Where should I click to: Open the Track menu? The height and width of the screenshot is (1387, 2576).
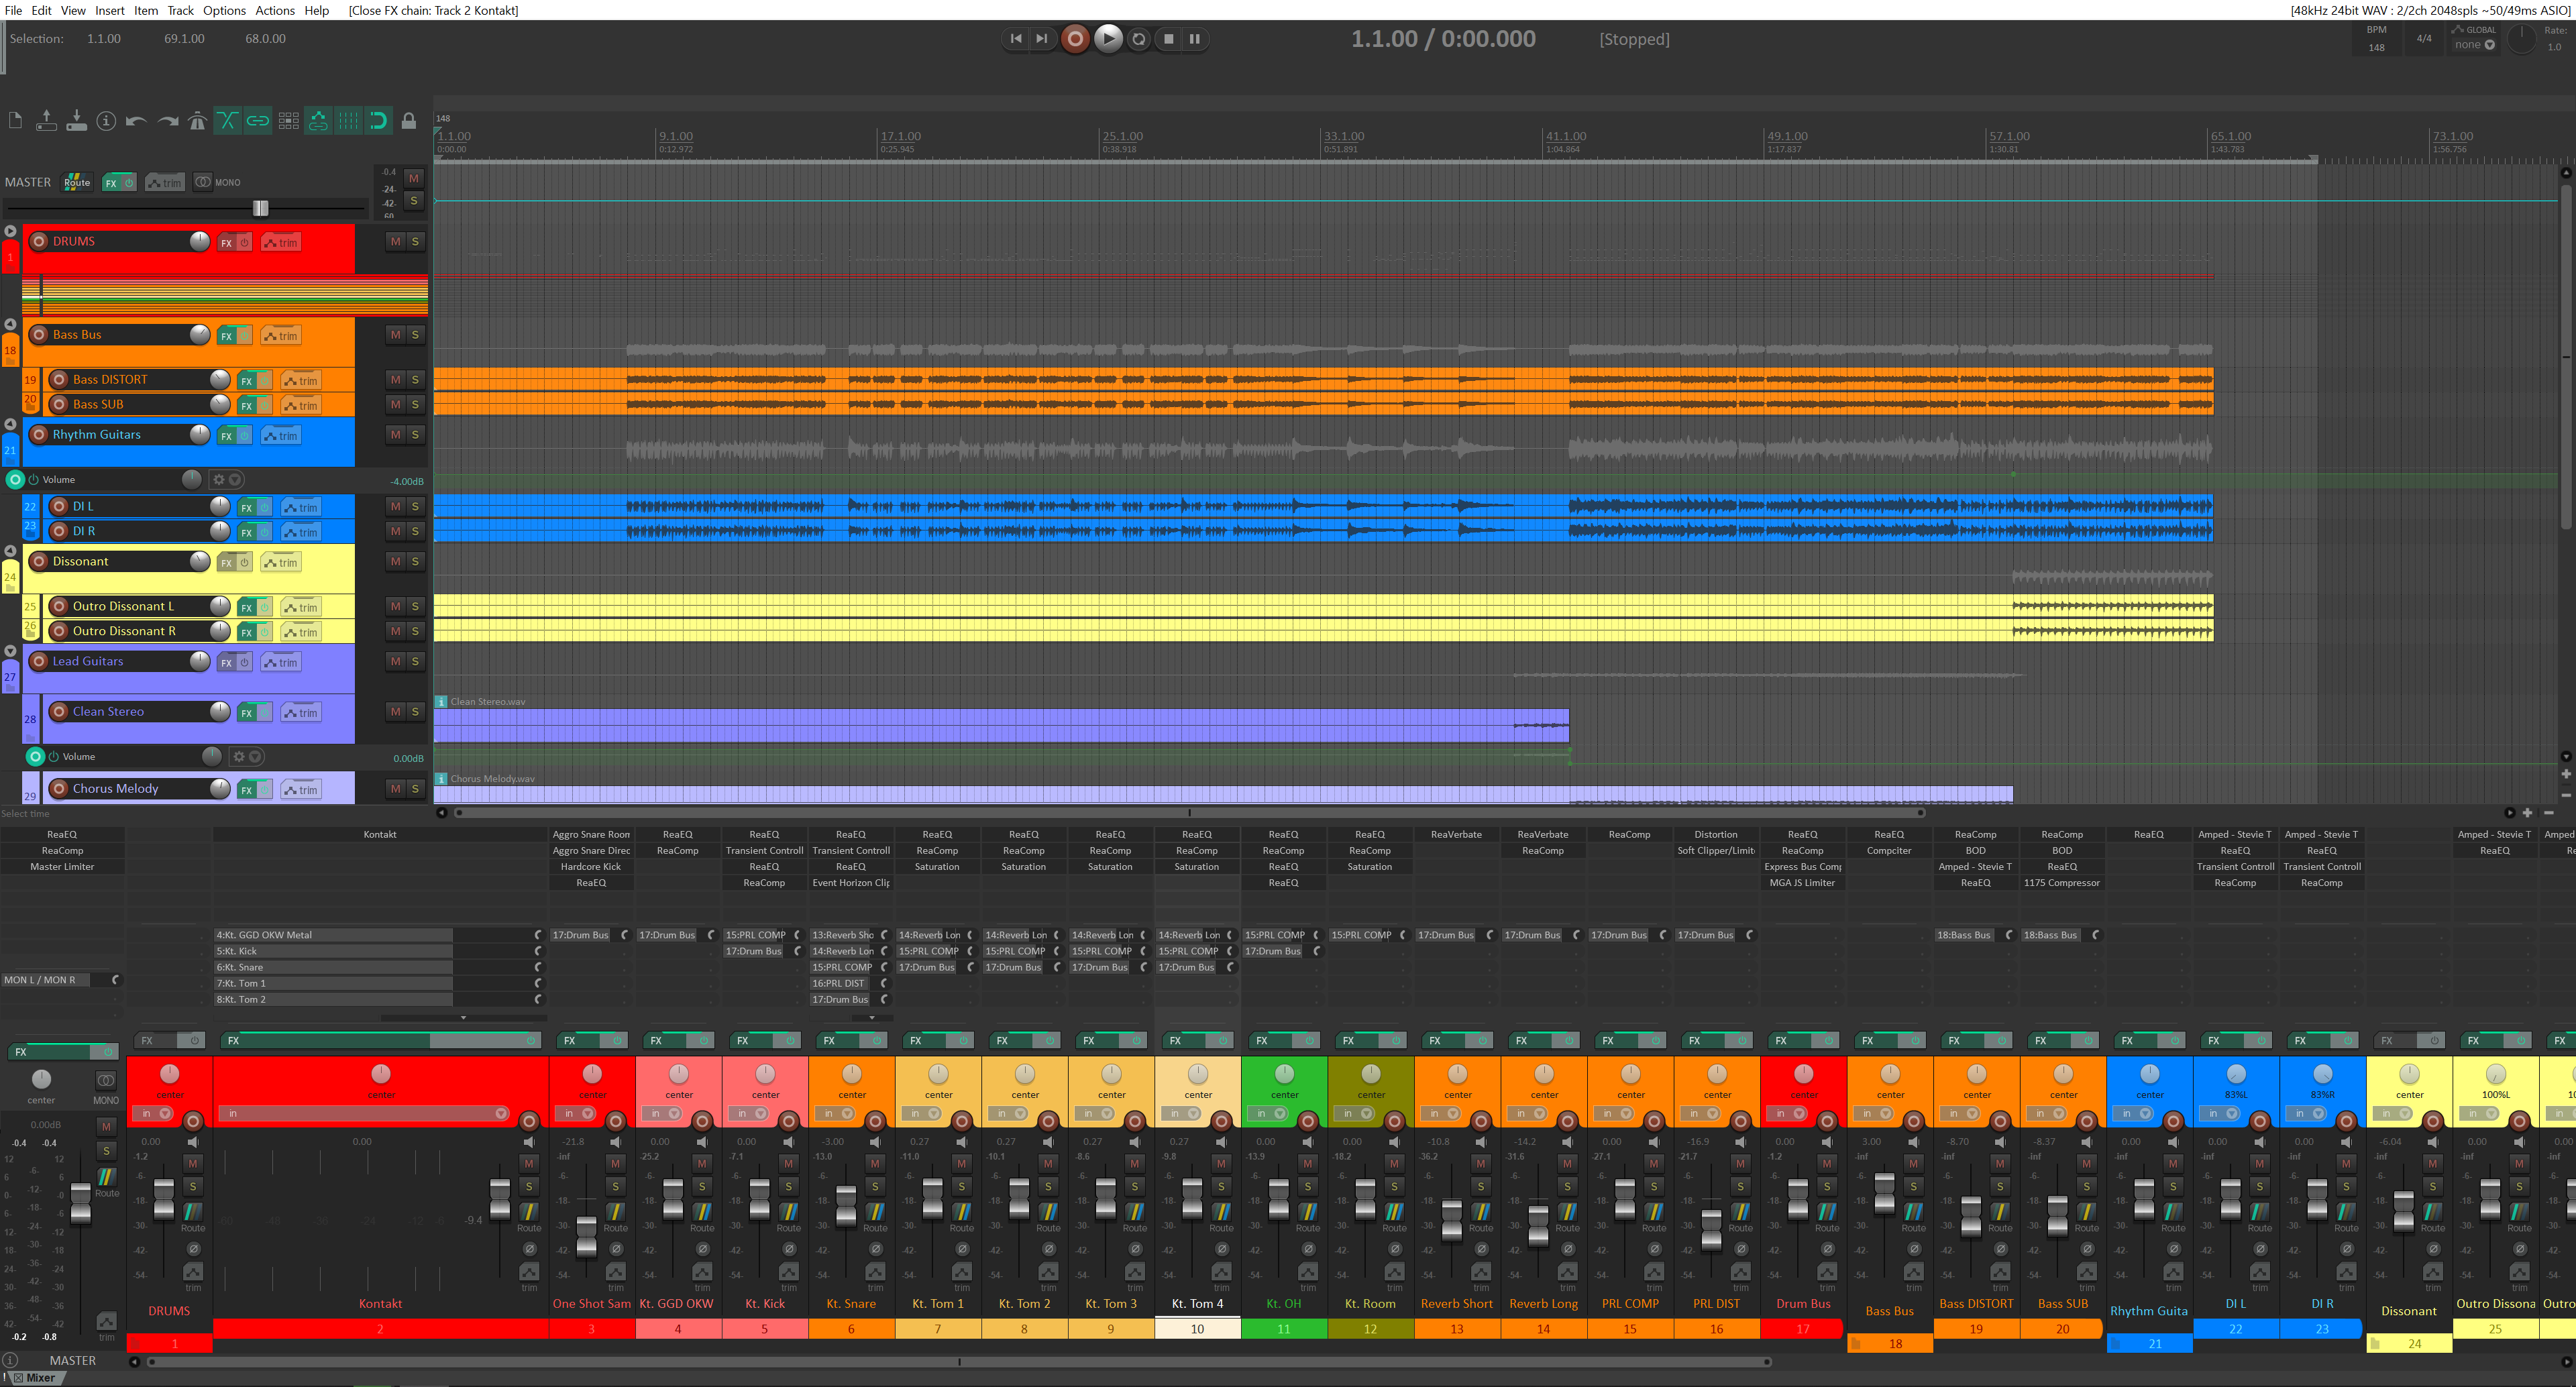pos(180,10)
